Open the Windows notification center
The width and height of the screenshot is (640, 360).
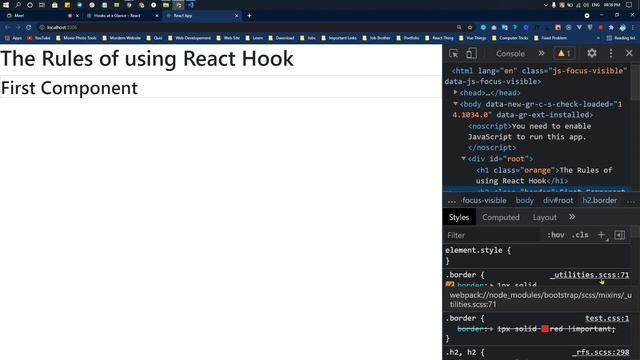pyautogui.click(x=629, y=5)
